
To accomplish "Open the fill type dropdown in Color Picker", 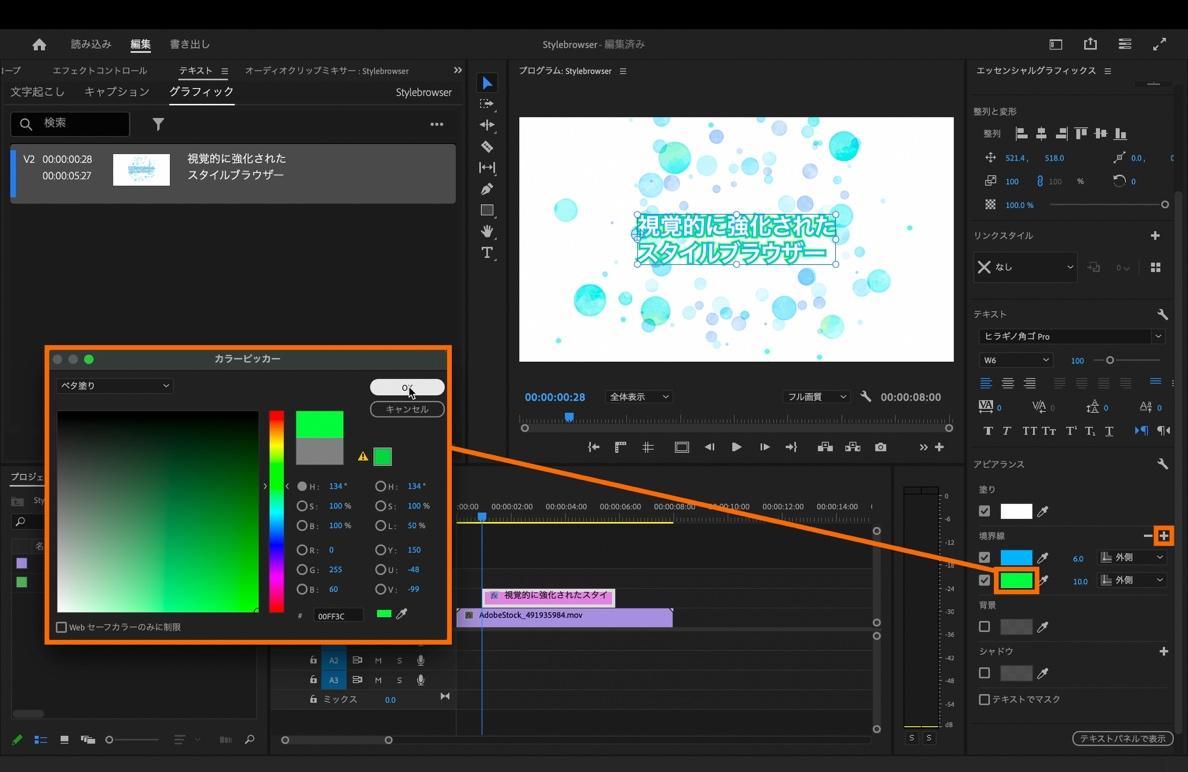I will tap(114, 386).
